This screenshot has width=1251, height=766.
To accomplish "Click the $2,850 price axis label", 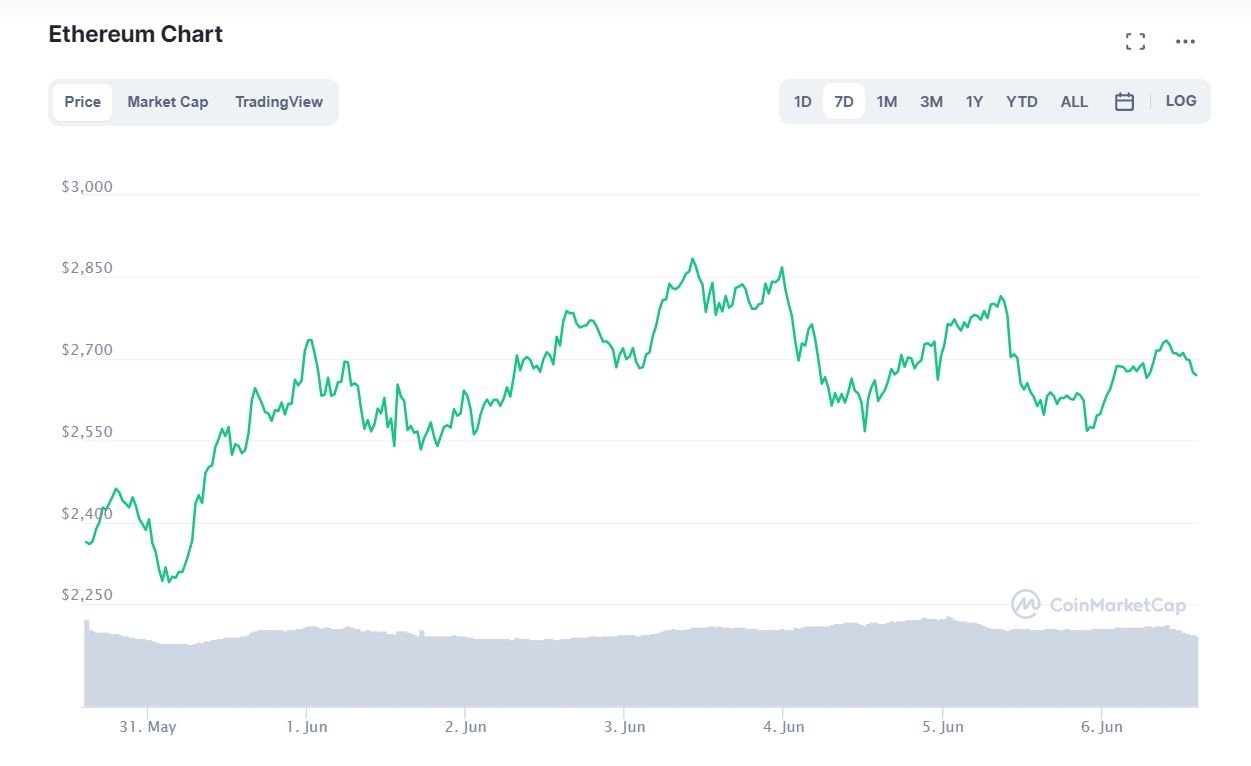I will pos(87,268).
